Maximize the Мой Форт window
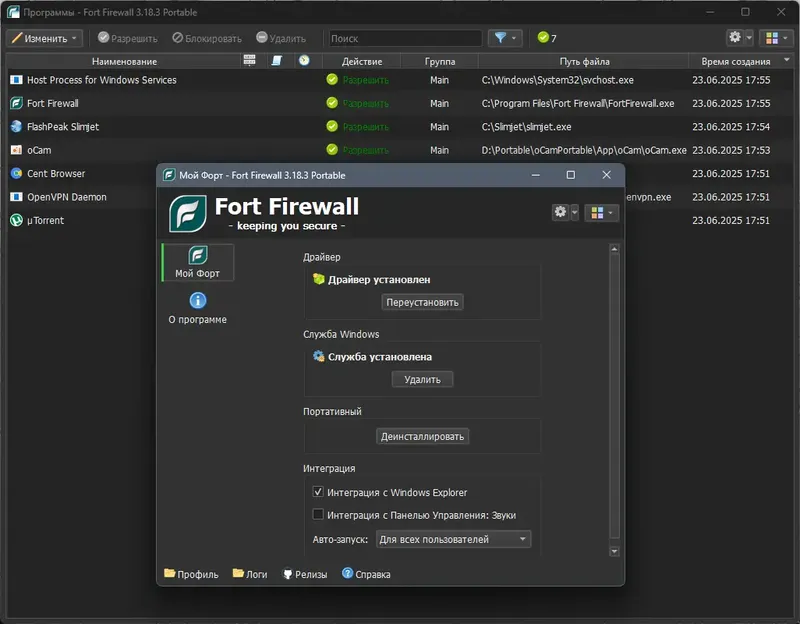Screen dimensions: 800x624 571,175
